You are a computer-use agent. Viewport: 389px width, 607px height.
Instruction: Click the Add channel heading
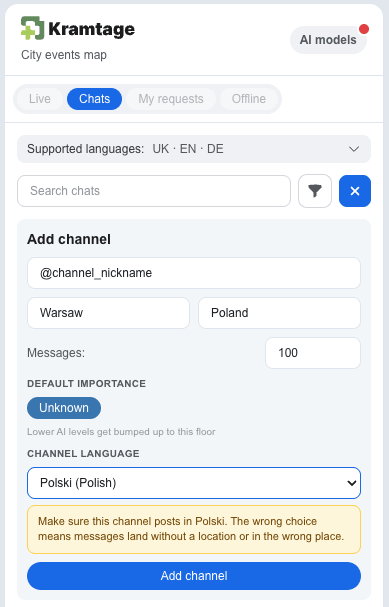tap(69, 239)
